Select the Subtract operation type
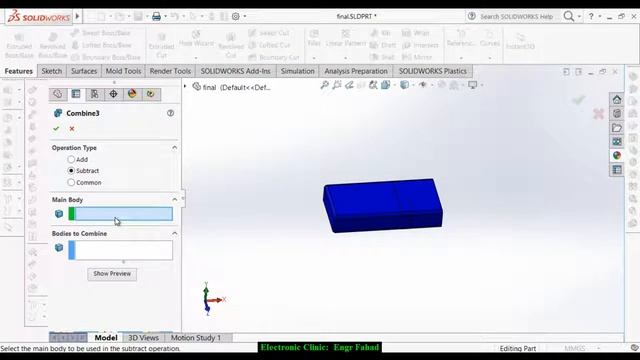Viewport: 640px width, 360px height. (x=71, y=171)
